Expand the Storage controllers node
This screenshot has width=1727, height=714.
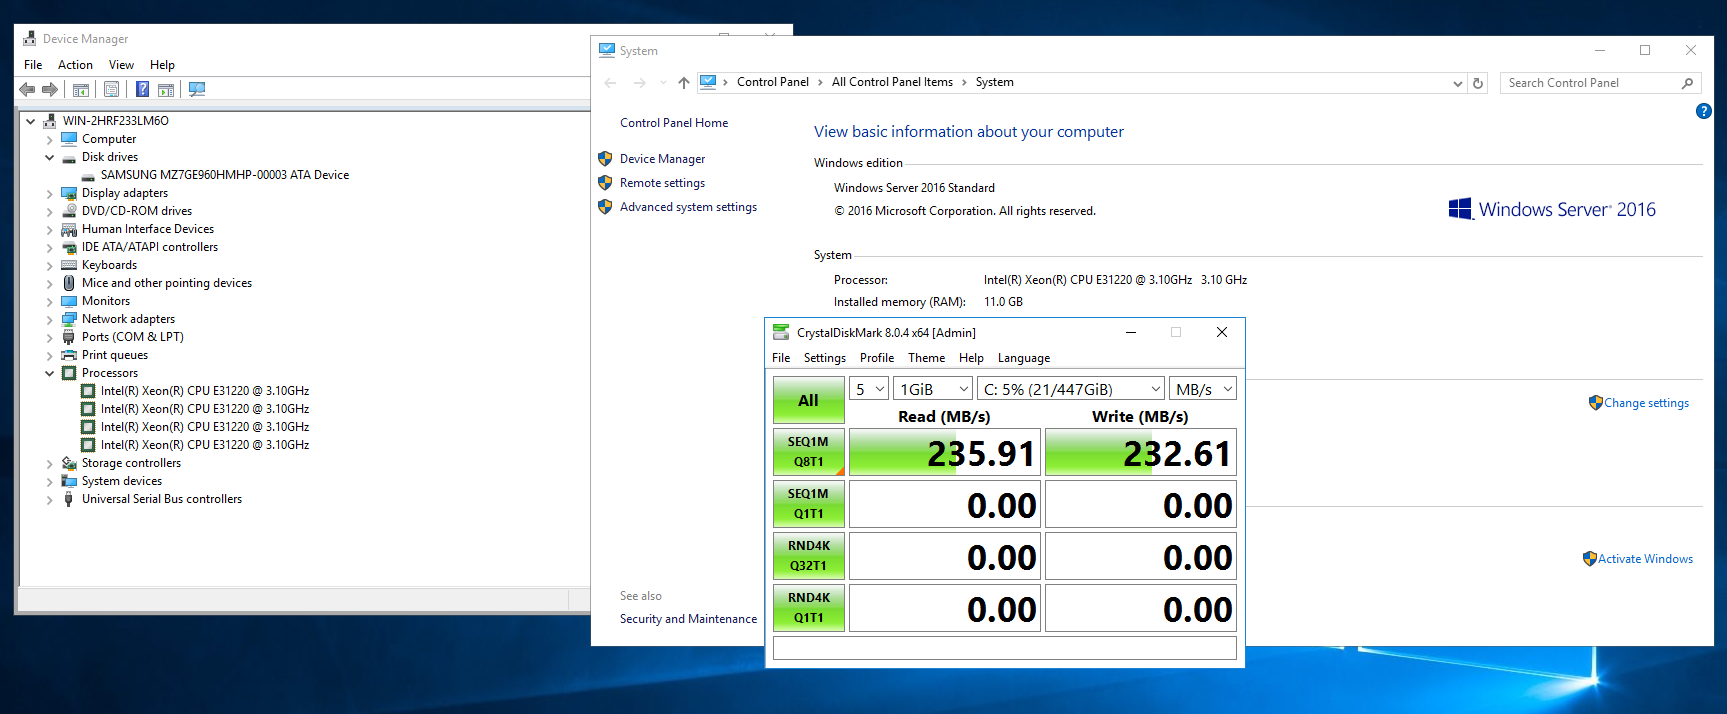click(50, 463)
